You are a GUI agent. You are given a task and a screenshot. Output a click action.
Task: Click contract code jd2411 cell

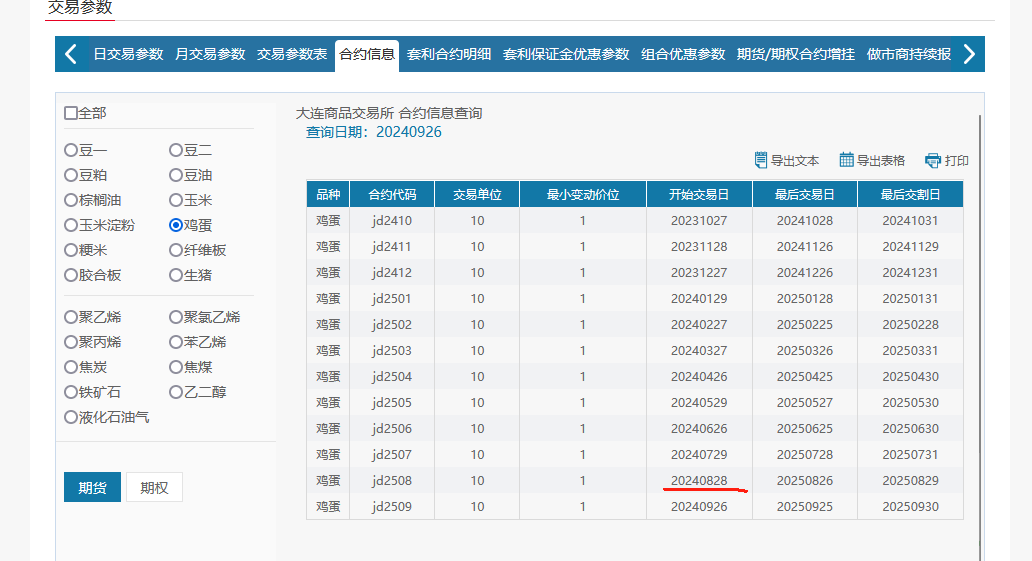(x=392, y=247)
